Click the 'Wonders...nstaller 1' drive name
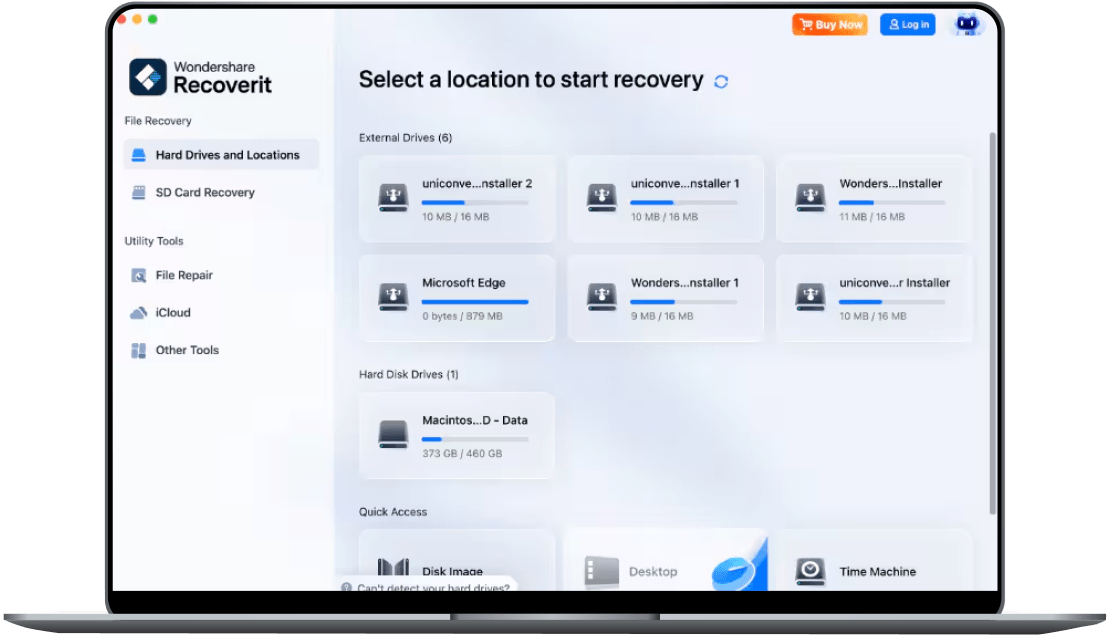This screenshot has height=636, width=1110. coord(685,283)
